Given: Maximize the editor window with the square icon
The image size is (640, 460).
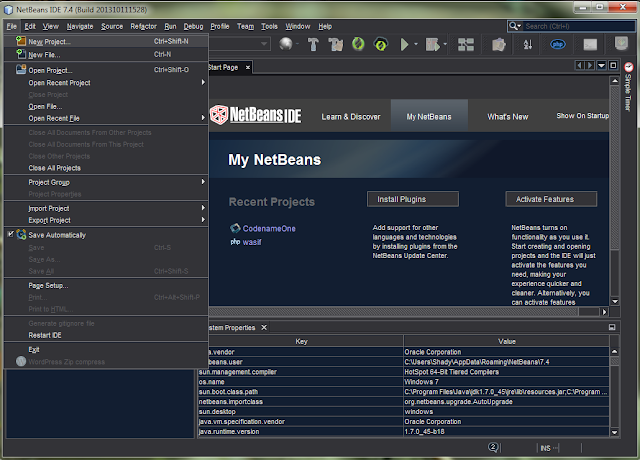Looking at the screenshot, I should (613, 65).
